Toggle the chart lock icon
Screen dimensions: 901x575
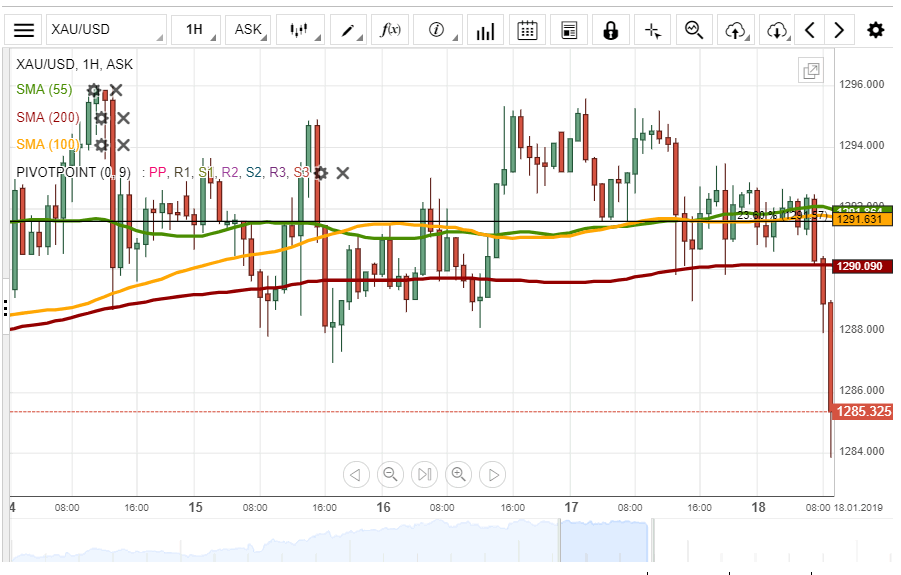tap(611, 30)
